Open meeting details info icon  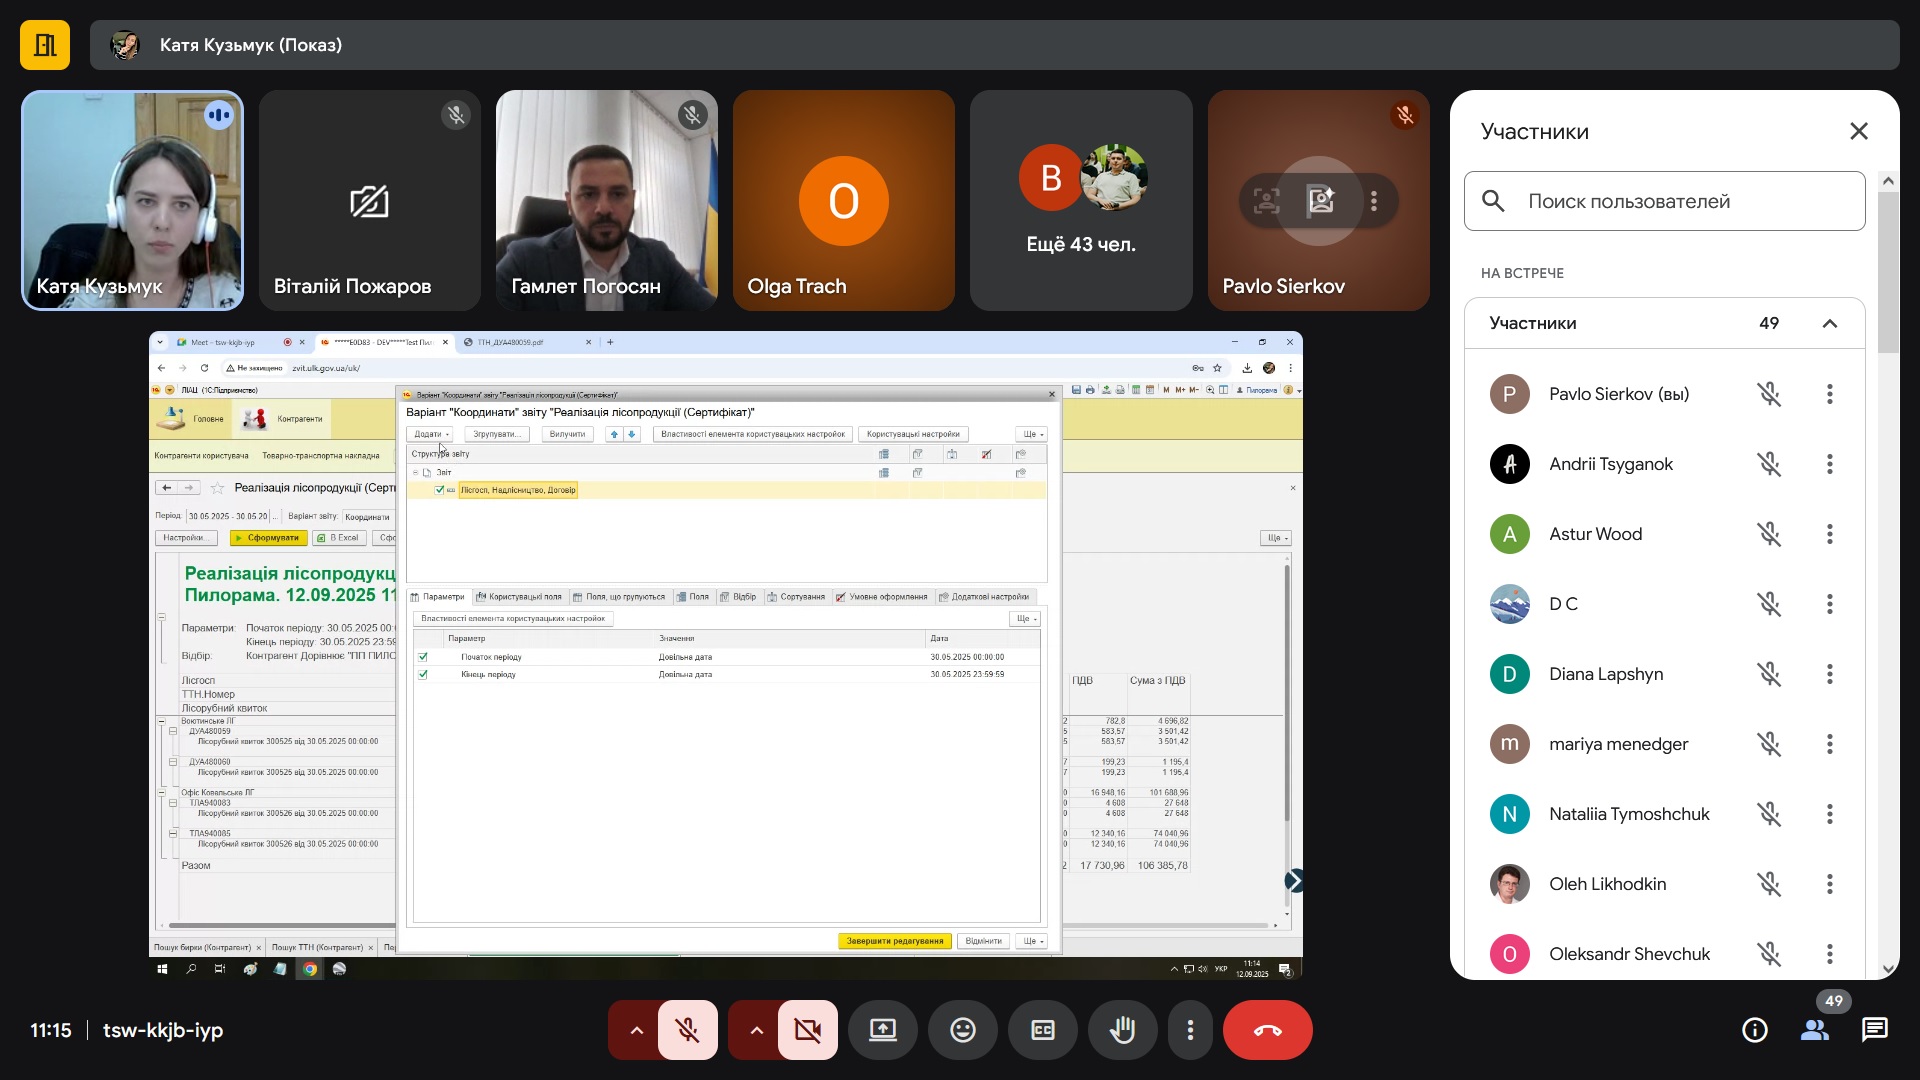tap(1754, 1030)
